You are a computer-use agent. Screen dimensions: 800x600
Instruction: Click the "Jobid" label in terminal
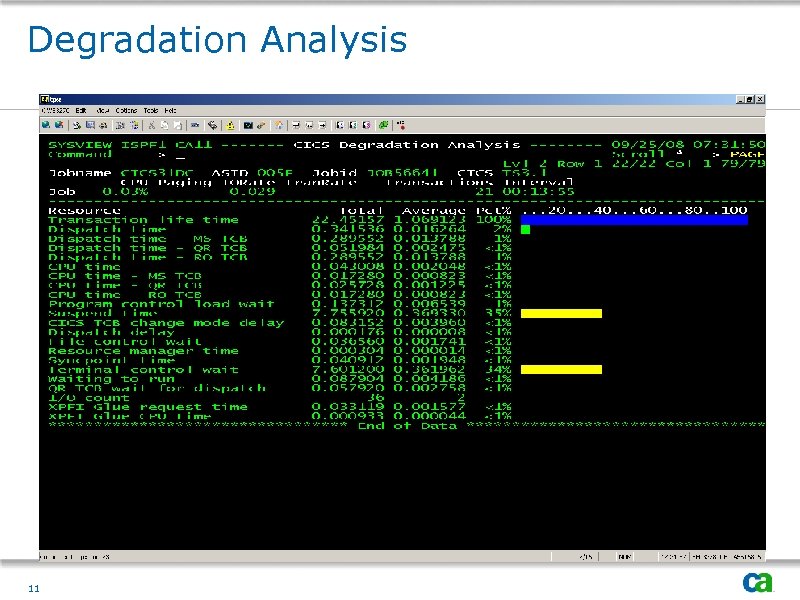[334, 173]
